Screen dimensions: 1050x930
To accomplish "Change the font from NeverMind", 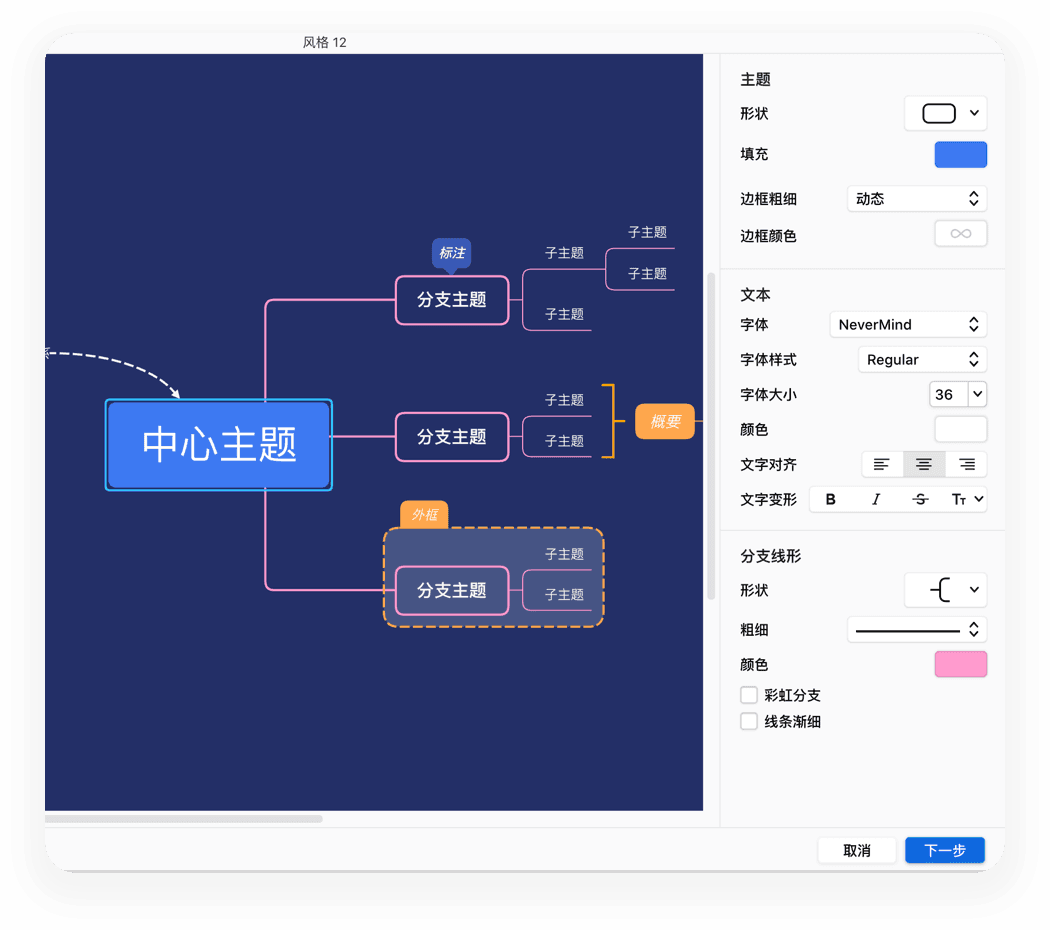I will (908, 324).
